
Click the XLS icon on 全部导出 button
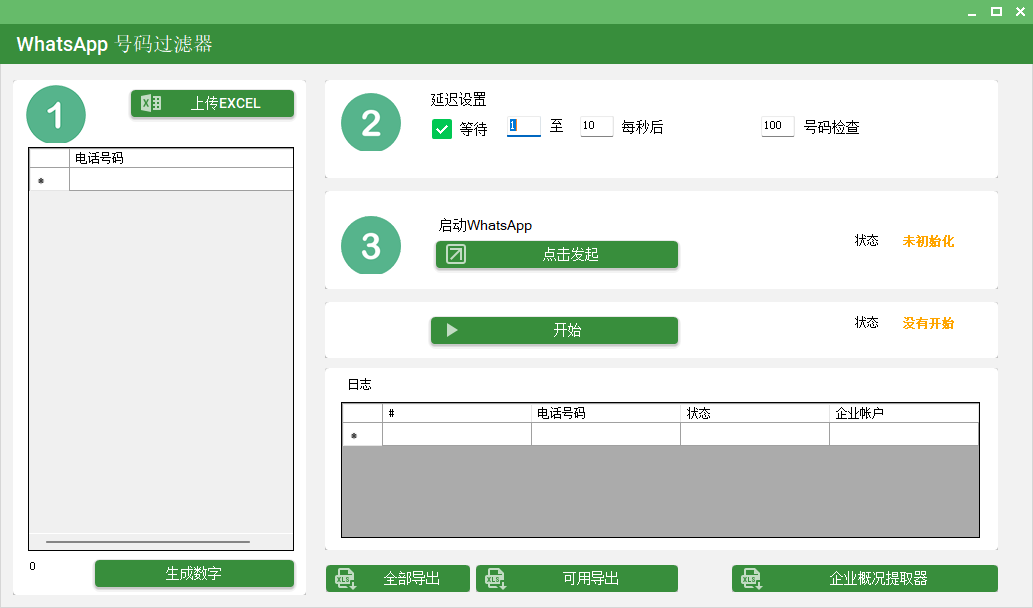coord(346,579)
